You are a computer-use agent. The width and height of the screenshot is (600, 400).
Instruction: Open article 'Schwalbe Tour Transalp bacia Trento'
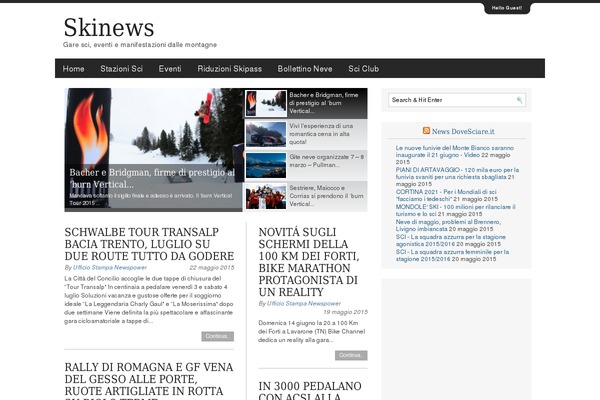[149, 244]
